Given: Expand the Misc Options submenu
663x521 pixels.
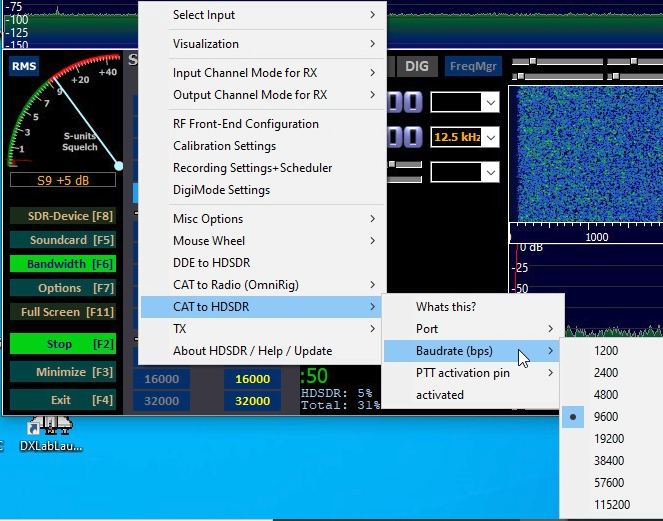Looking at the screenshot, I should pyautogui.click(x=262, y=219).
